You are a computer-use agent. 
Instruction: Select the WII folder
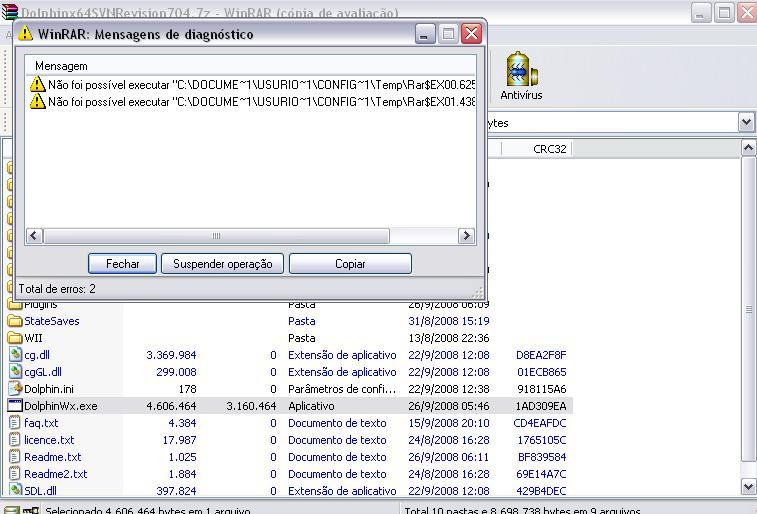pos(33,338)
